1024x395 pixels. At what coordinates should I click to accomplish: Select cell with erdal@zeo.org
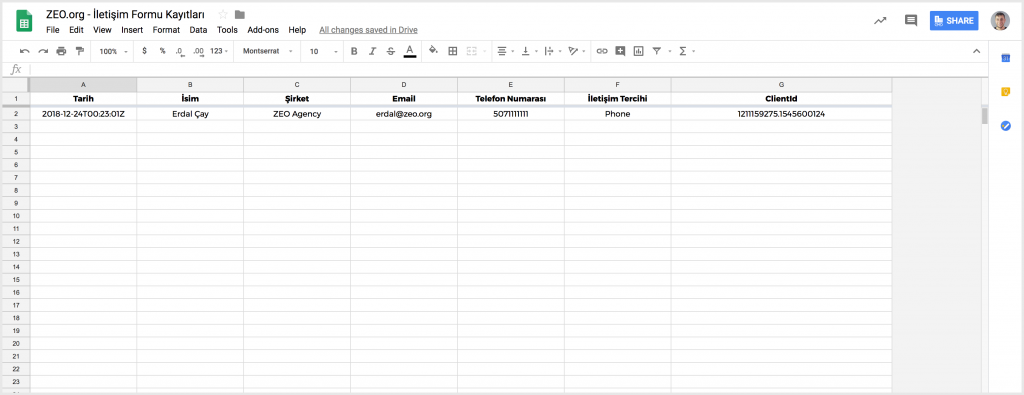click(404, 114)
